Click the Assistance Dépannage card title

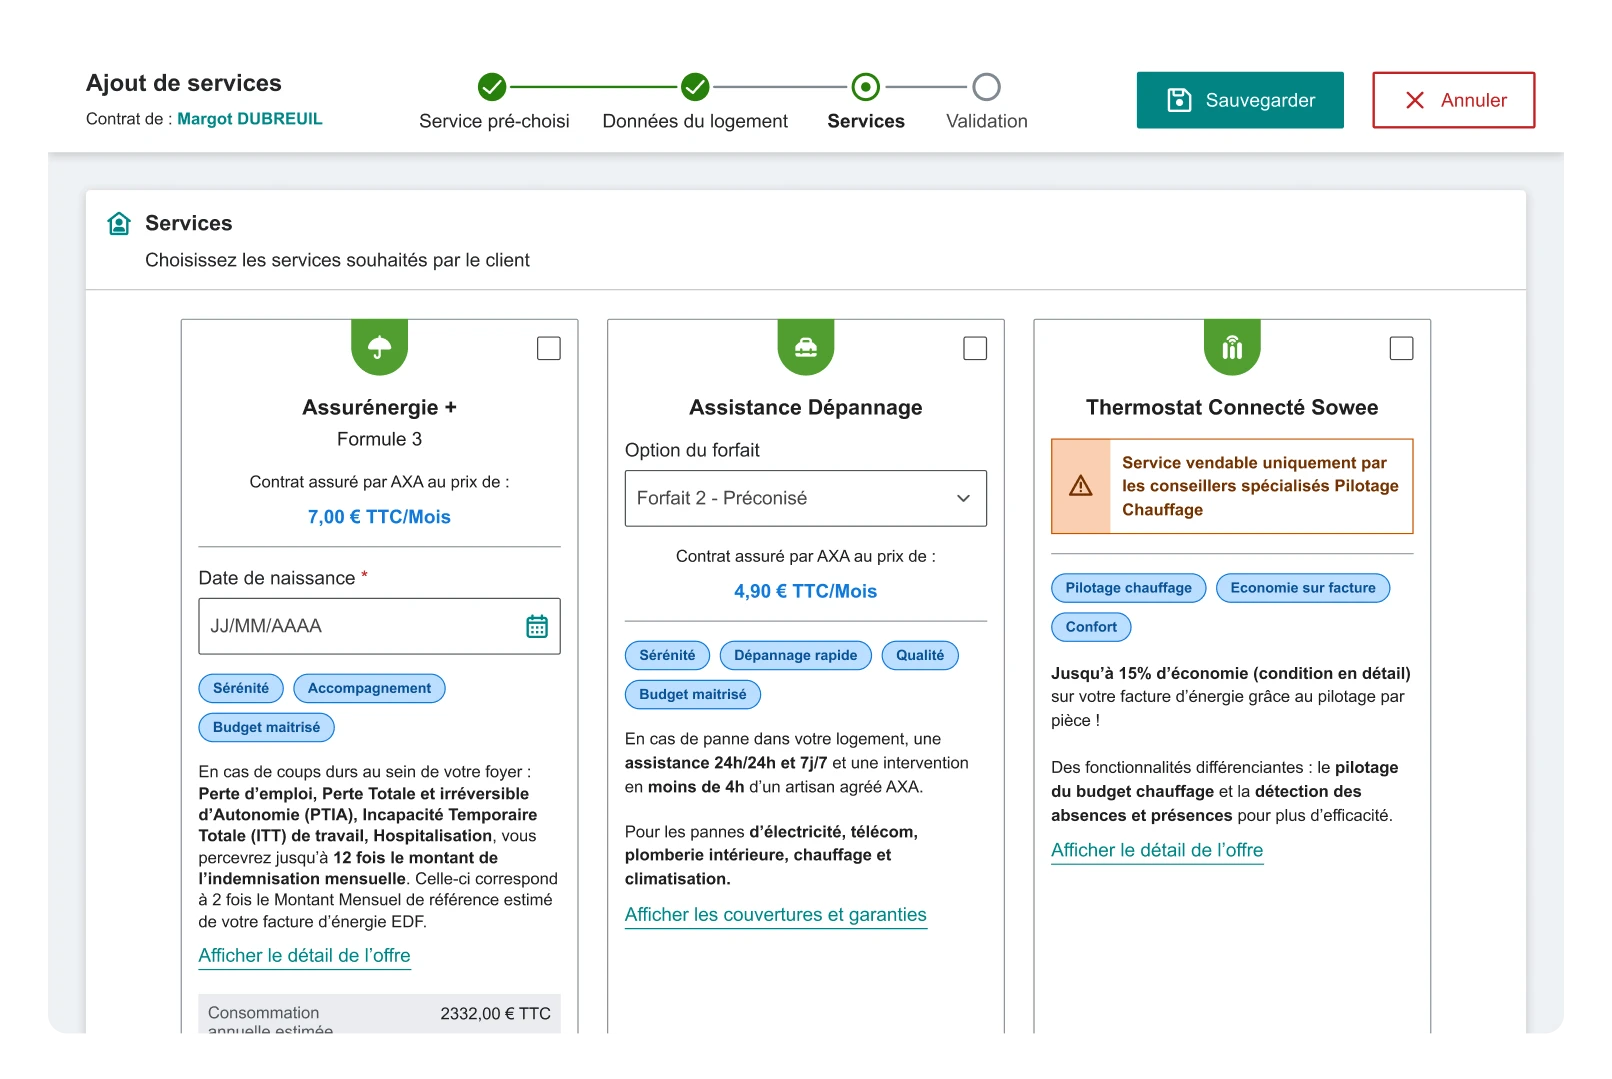click(x=806, y=407)
